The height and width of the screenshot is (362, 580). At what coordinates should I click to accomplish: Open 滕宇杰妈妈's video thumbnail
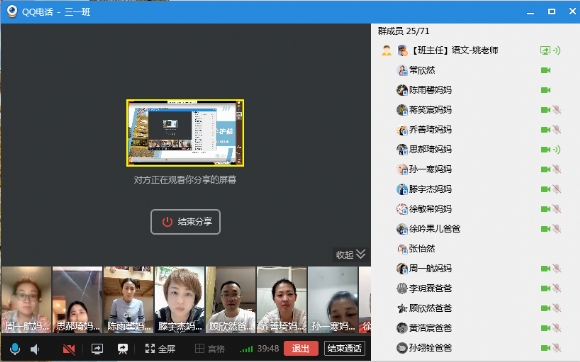179,300
